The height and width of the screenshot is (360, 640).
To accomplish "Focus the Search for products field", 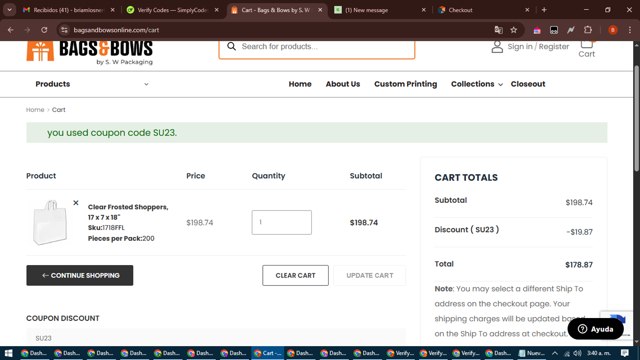I will click(x=317, y=48).
